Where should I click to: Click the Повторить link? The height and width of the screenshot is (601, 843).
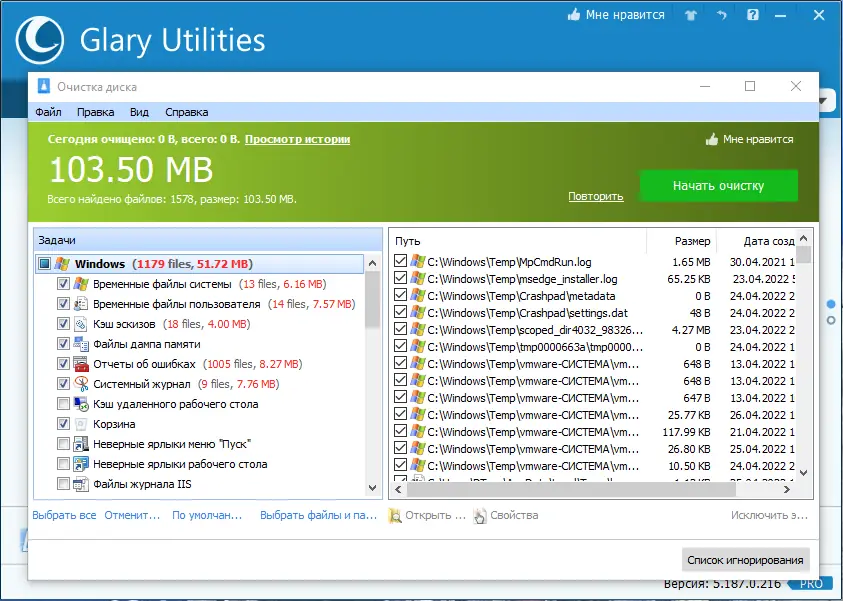tap(596, 196)
